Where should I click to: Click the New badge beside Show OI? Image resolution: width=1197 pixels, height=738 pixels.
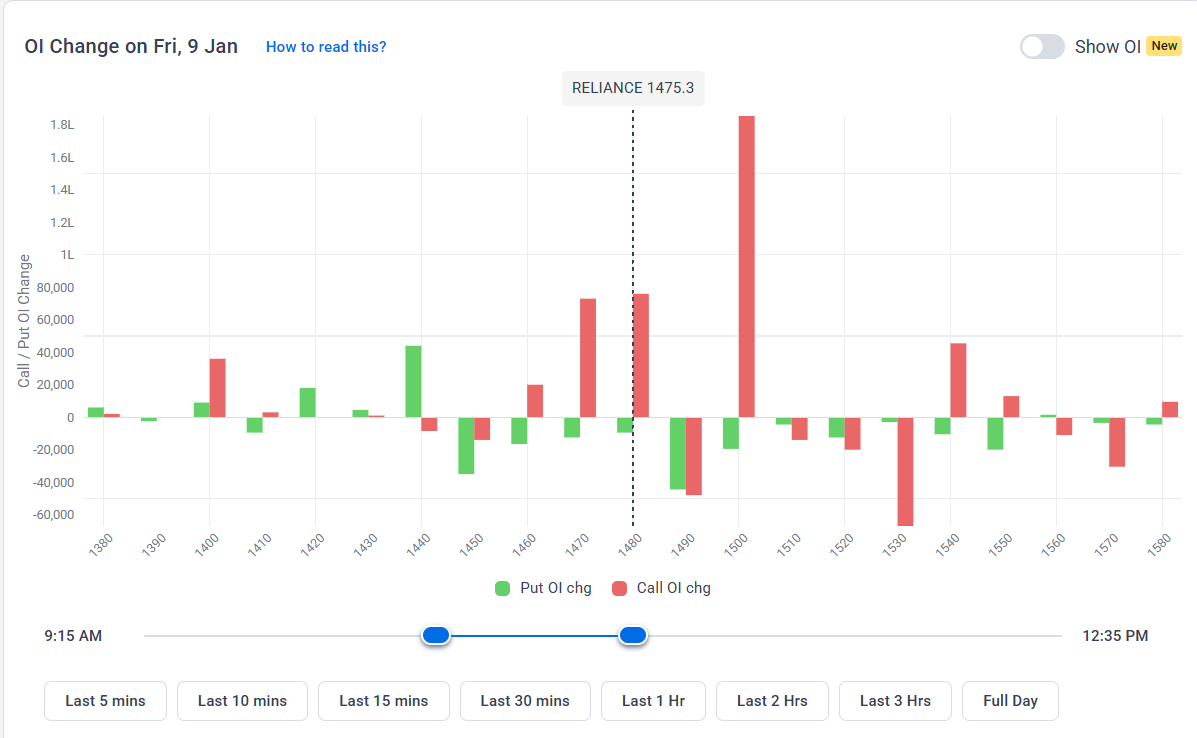(1164, 46)
